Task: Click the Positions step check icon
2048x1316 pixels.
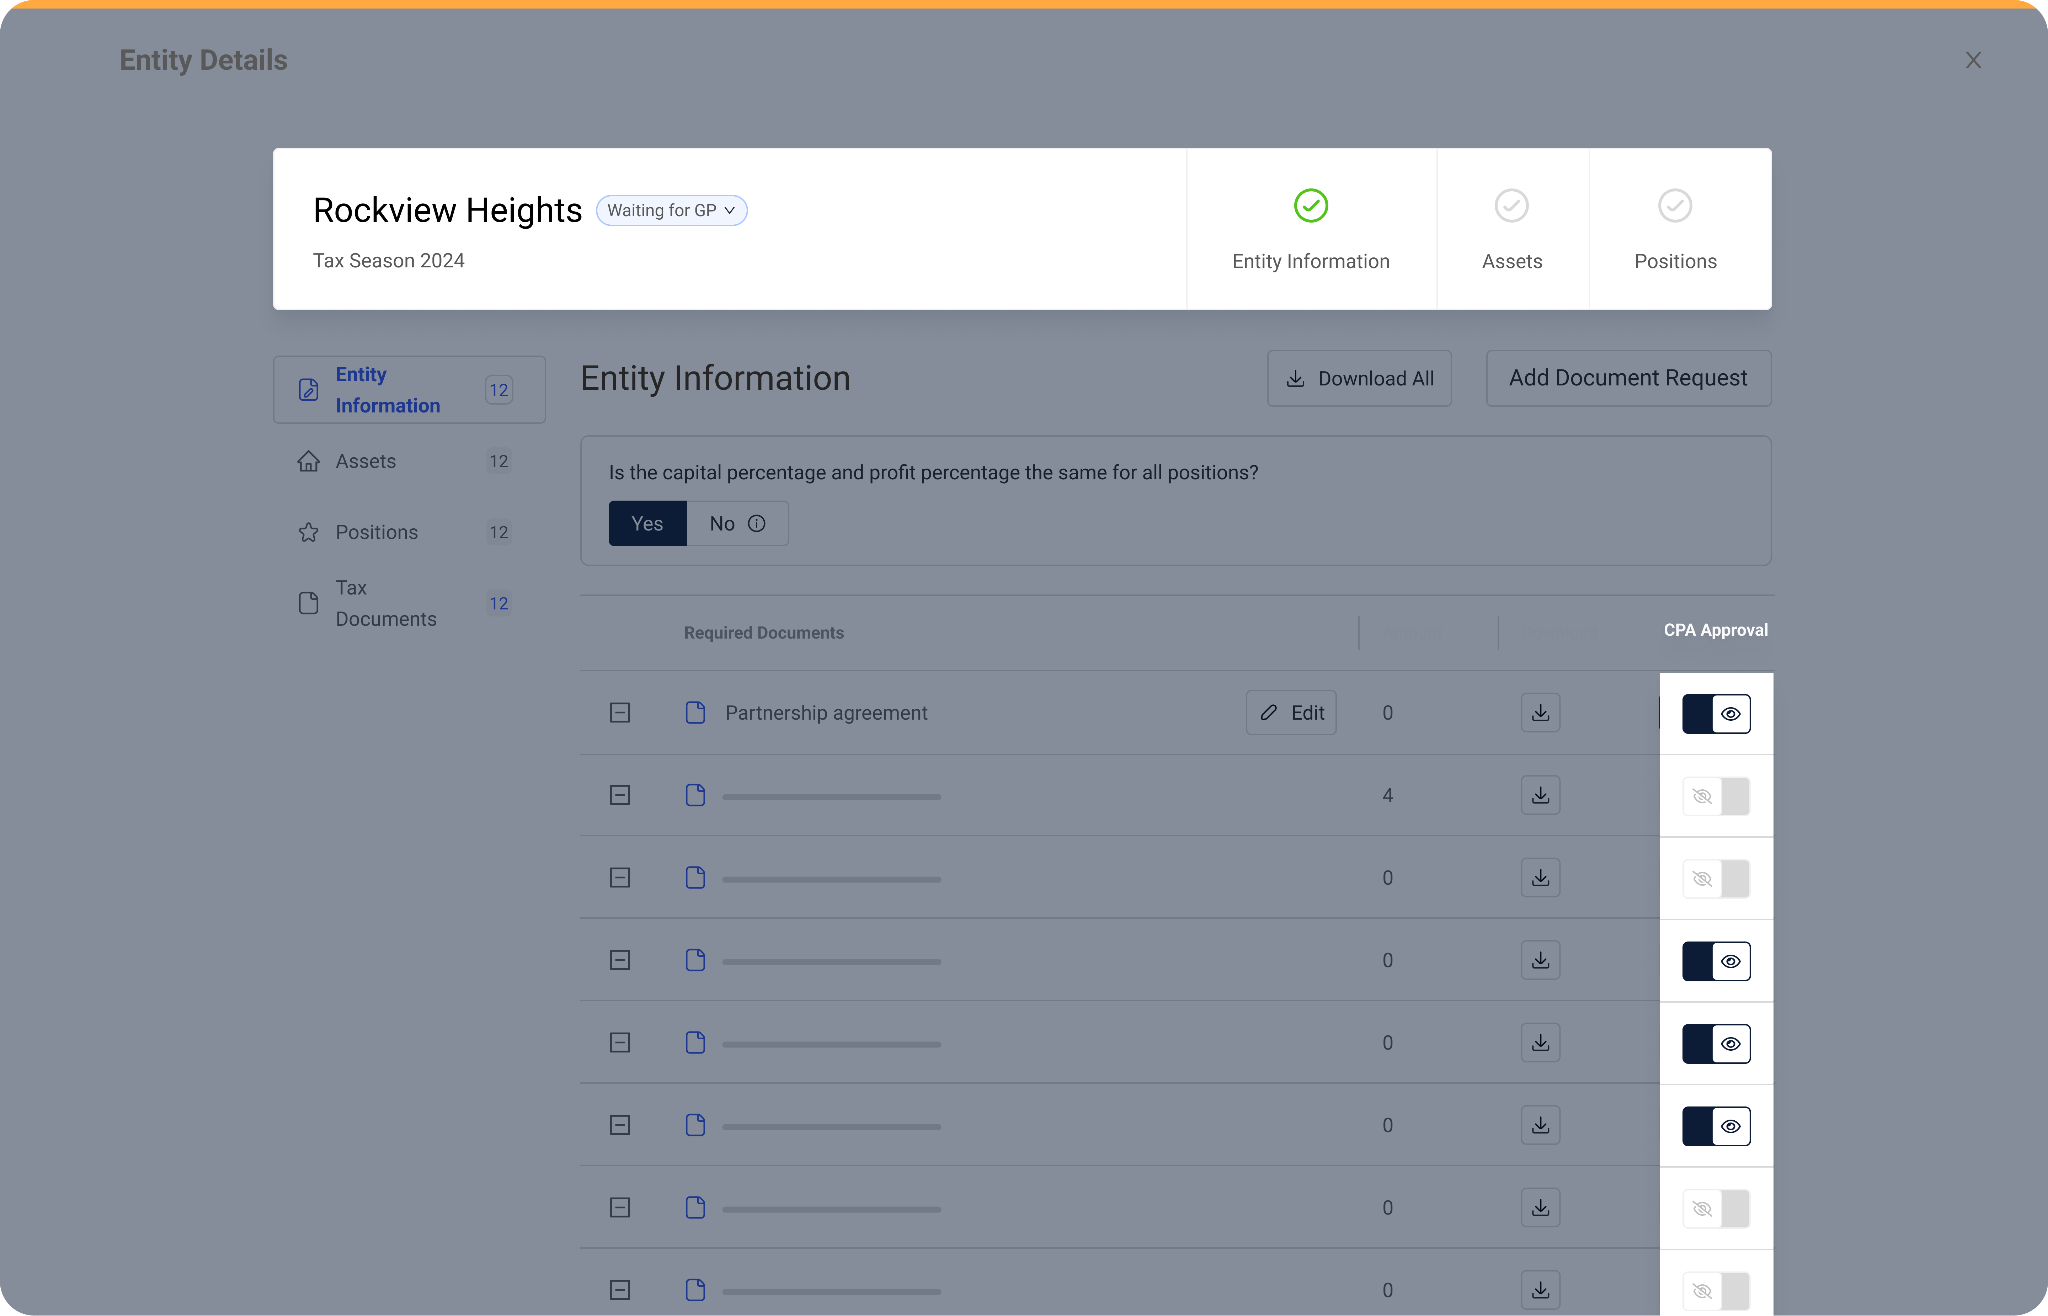Action: [1674, 206]
